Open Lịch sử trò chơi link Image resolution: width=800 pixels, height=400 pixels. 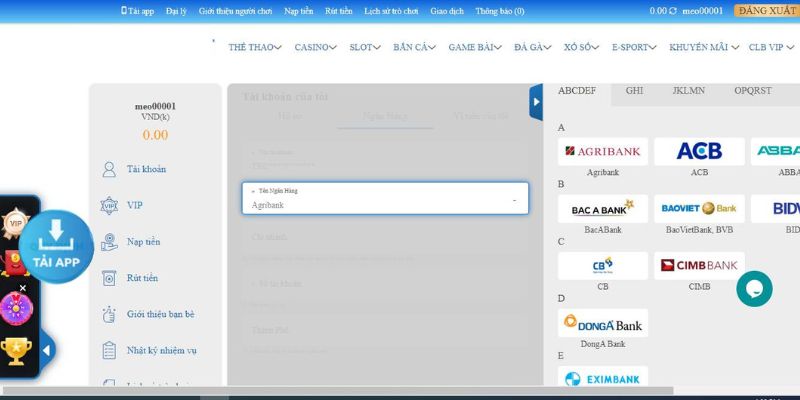391,11
